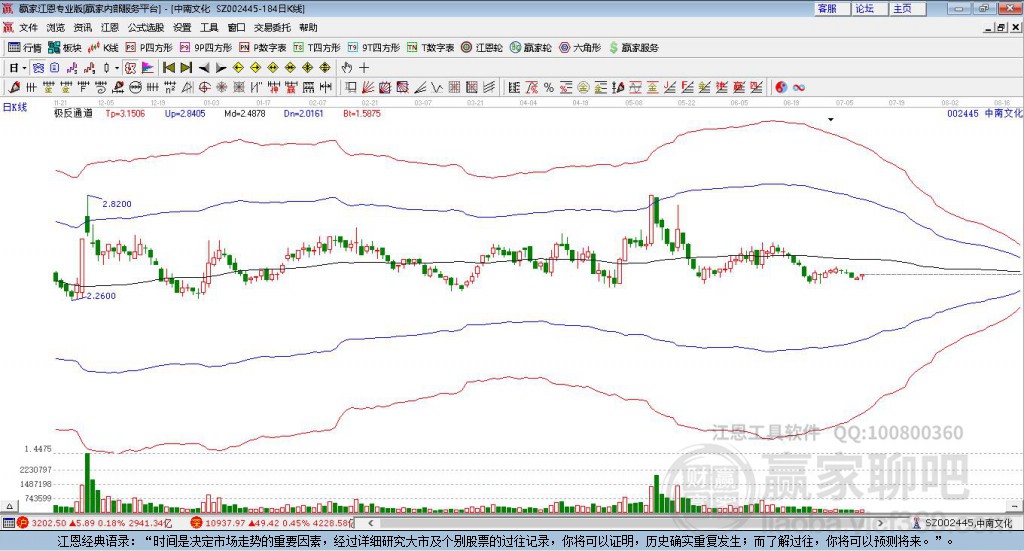This screenshot has width=1024, height=551.
Task: Click the 极反通道 indicator name
Action: point(73,114)
